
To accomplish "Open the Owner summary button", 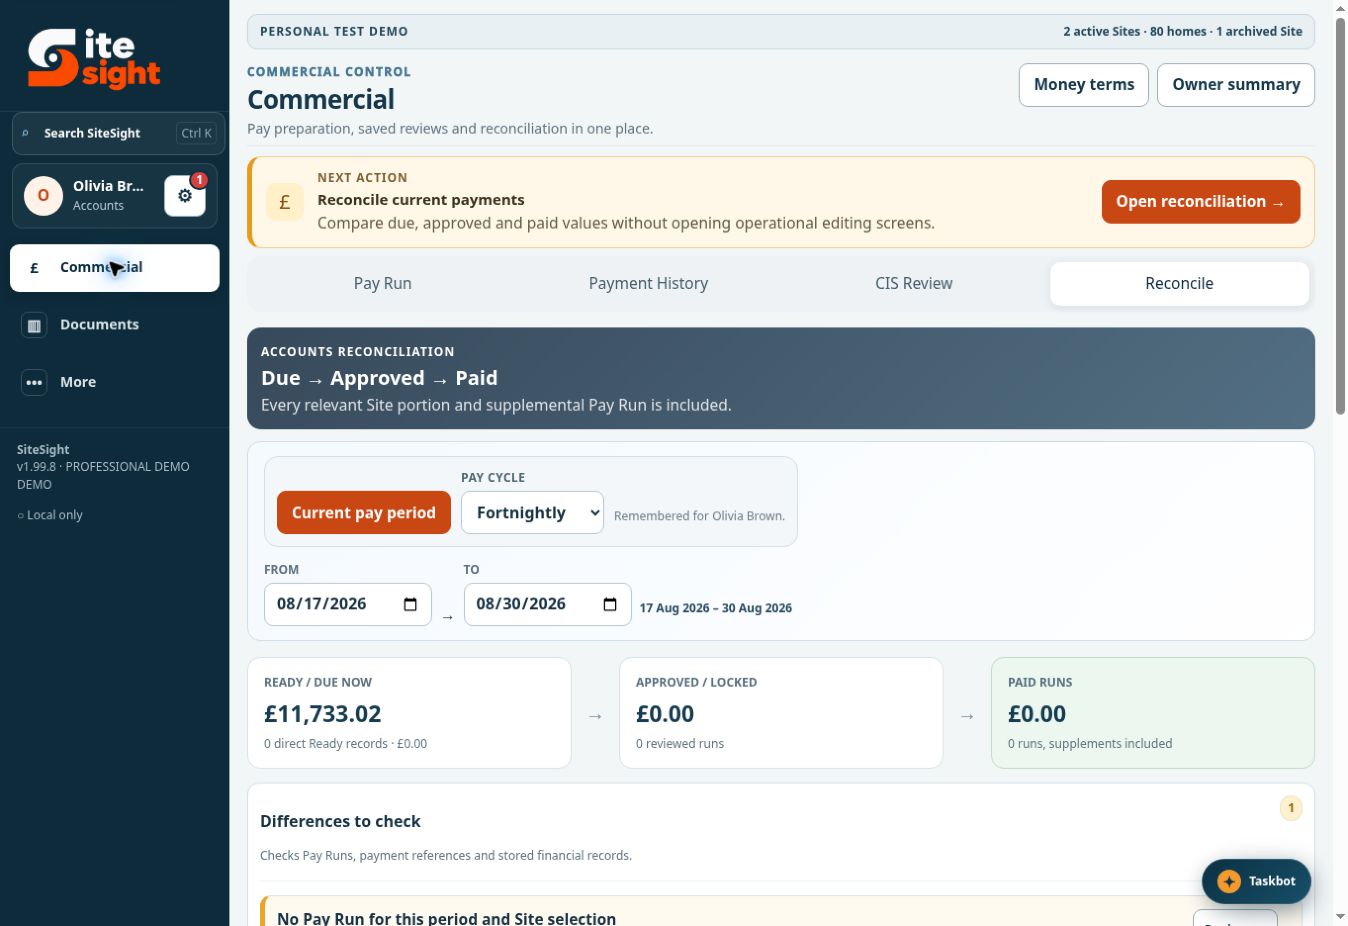I will coord(1236,85).
